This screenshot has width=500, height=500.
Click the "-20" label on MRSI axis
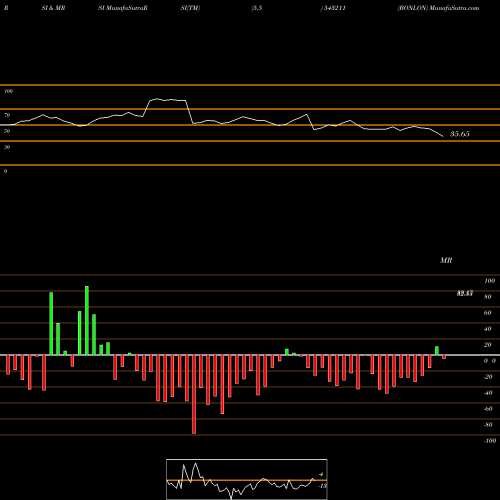point(488,377)
